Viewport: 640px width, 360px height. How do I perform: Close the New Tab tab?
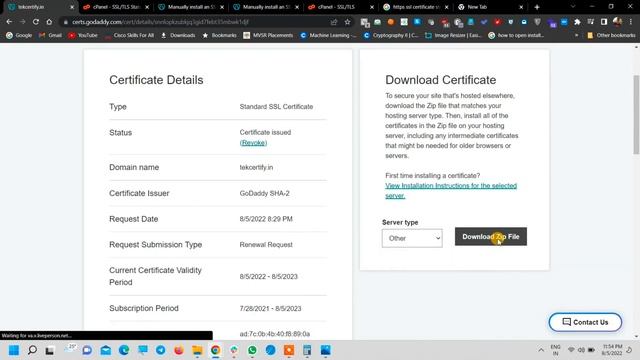coord(521,7)
